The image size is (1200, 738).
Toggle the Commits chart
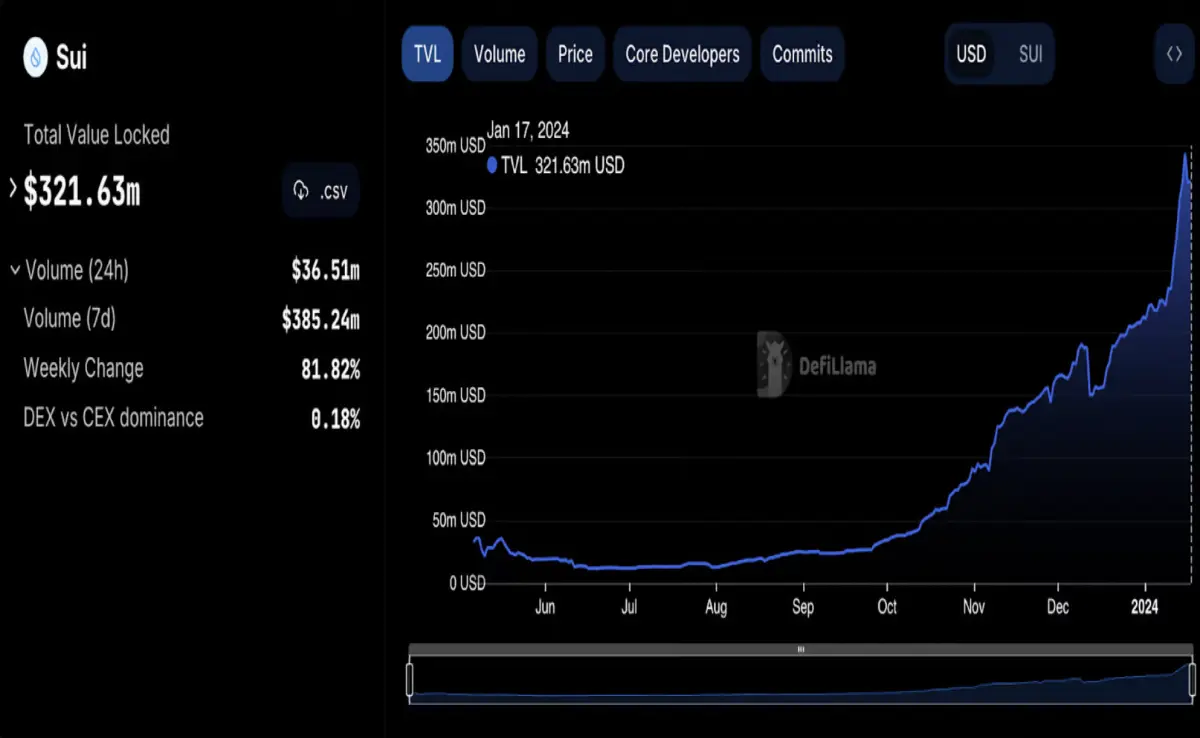pyautogui.click(x=802, y=54)
